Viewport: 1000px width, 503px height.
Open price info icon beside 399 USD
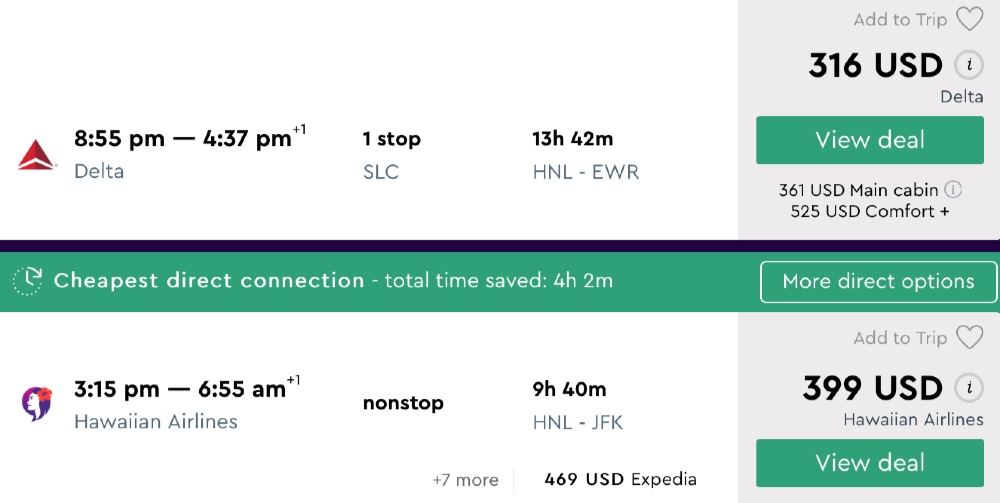[x=968, y=388]
